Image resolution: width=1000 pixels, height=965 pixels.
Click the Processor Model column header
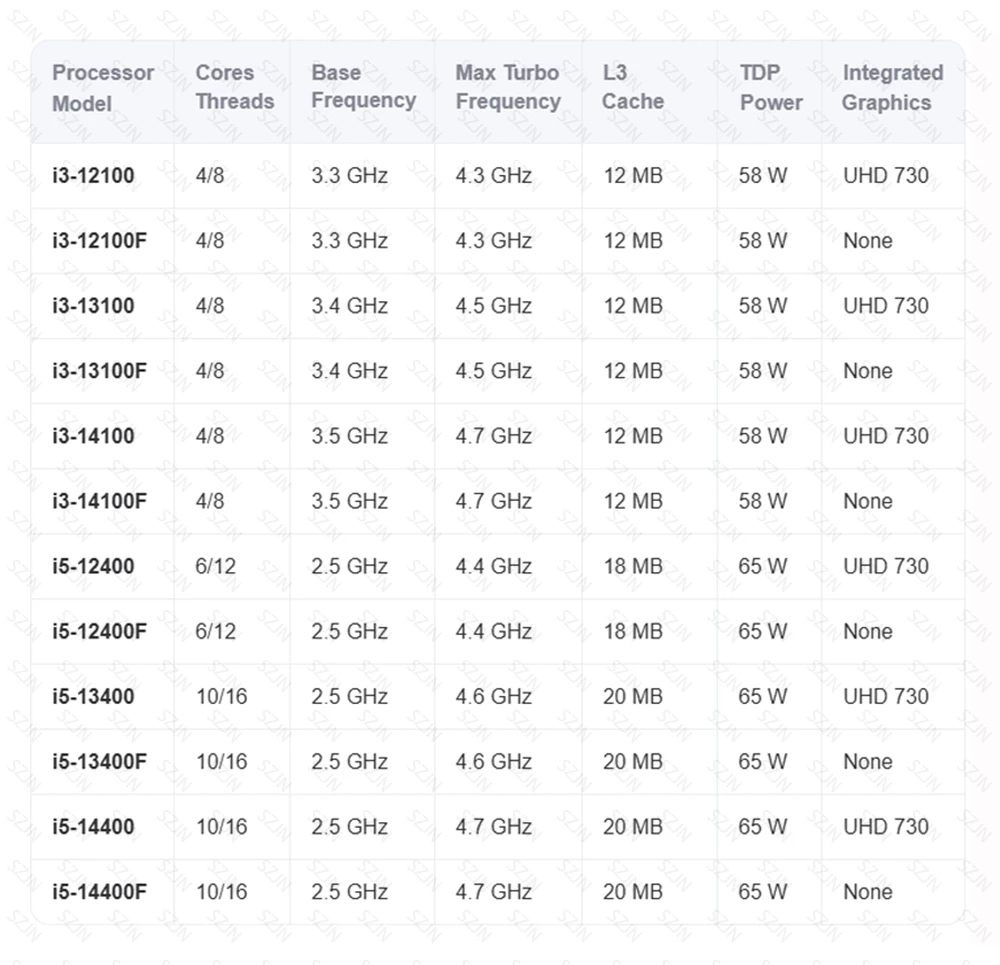pyautogui.click(x=103, y=88)
